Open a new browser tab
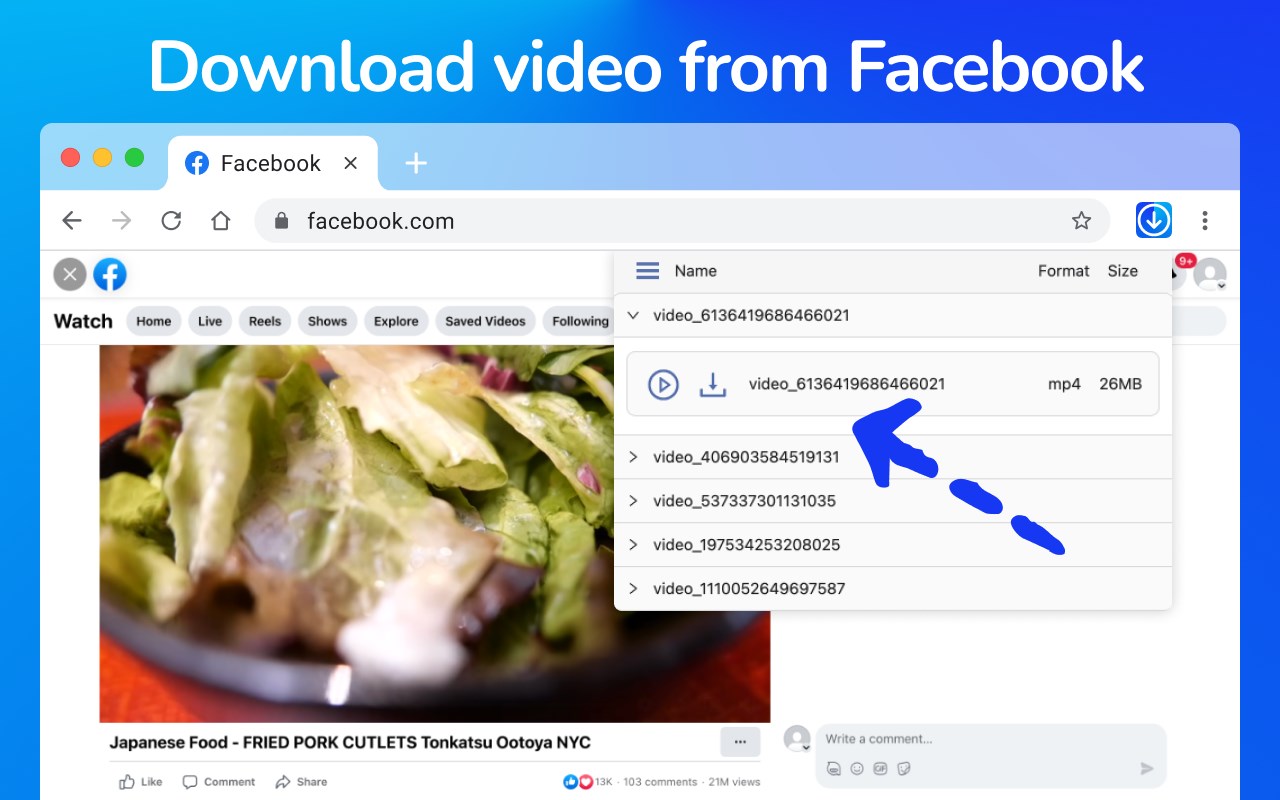The image size is (1280, 800). tap(416, 163)
